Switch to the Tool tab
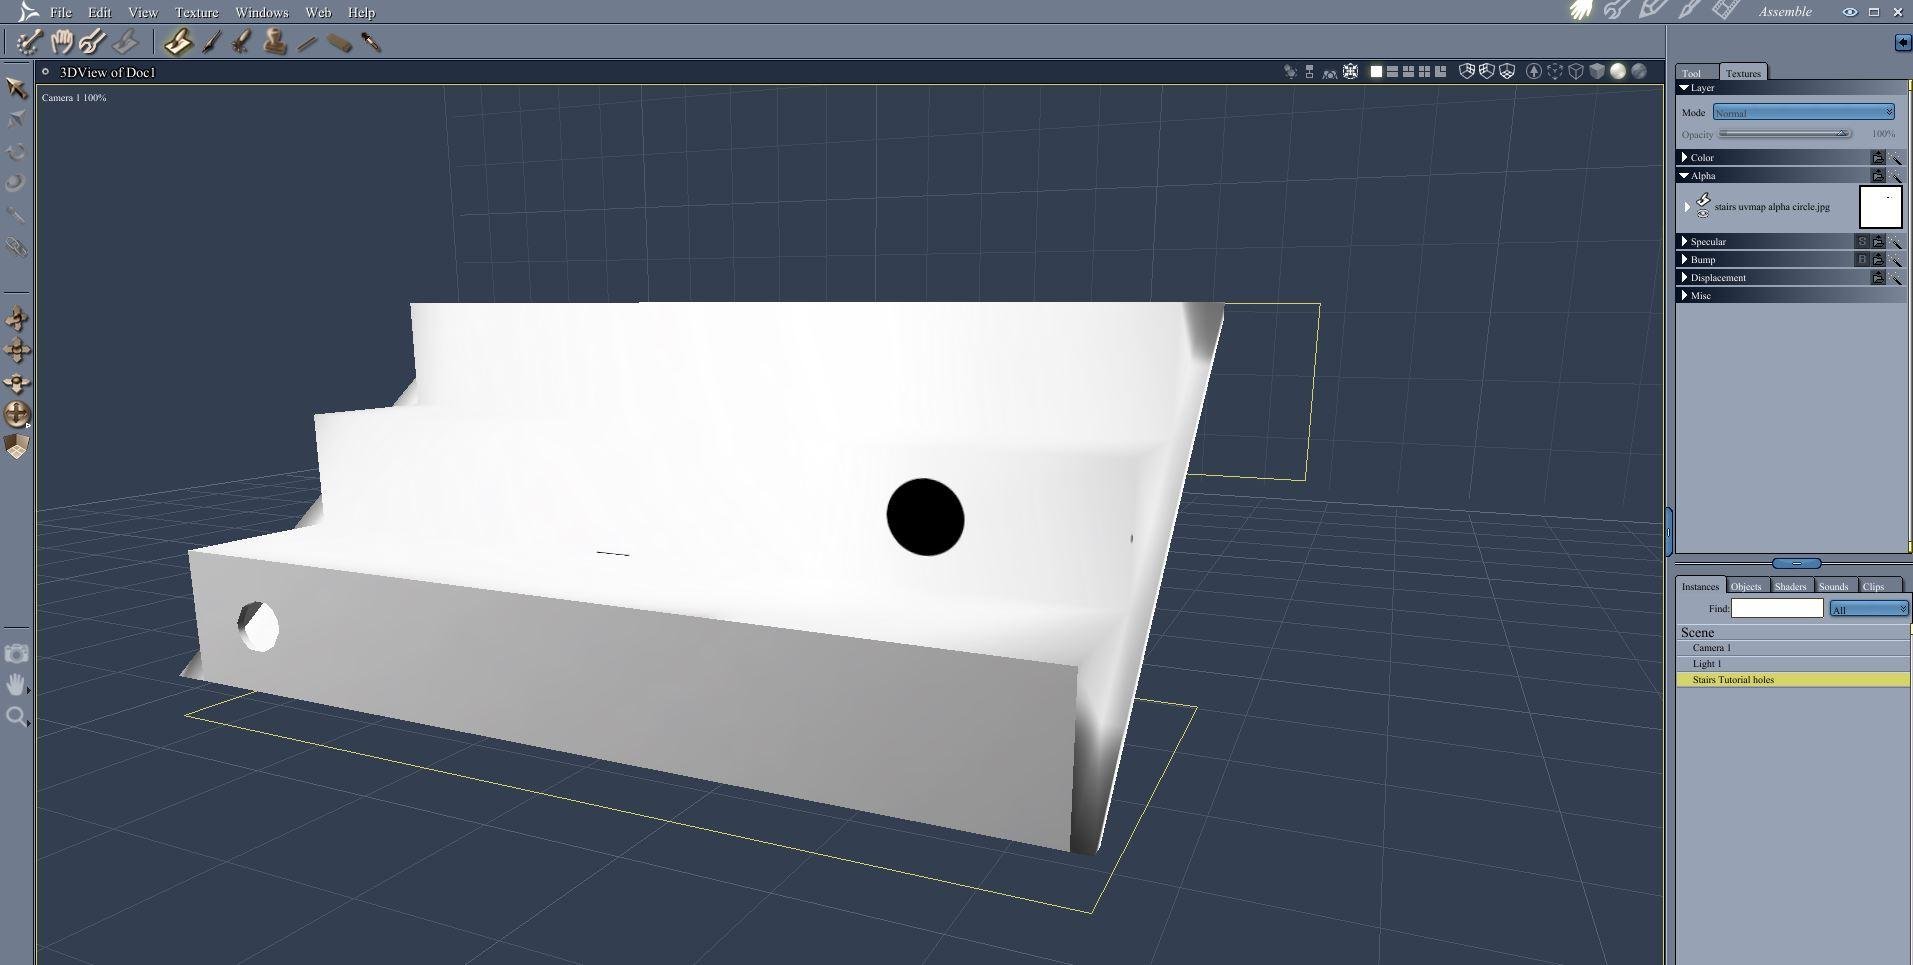 pyautogui.click(x=1695, y=73)
